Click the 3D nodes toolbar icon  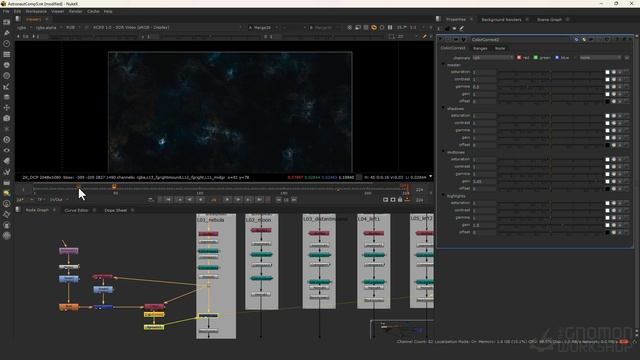point(7,118)
